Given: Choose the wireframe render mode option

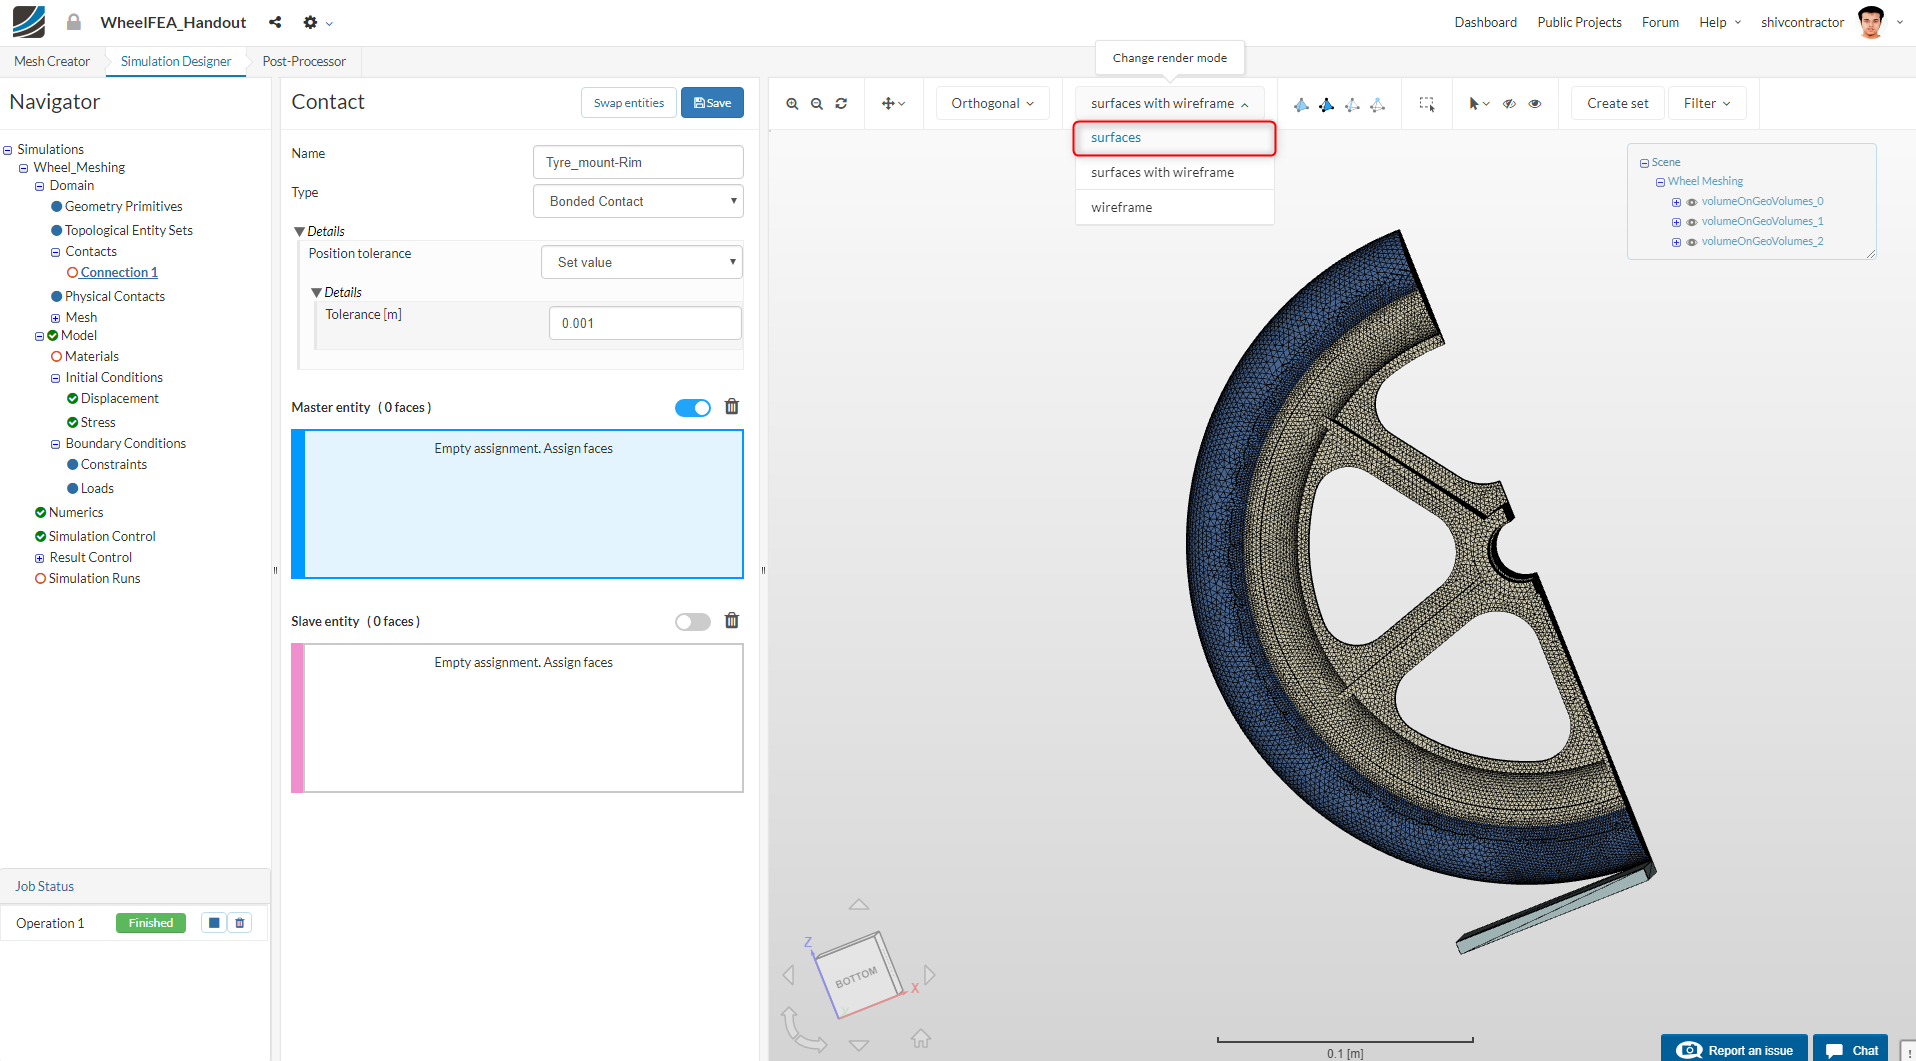Looking at the screenshot, I should click(x=1122, y=208).
